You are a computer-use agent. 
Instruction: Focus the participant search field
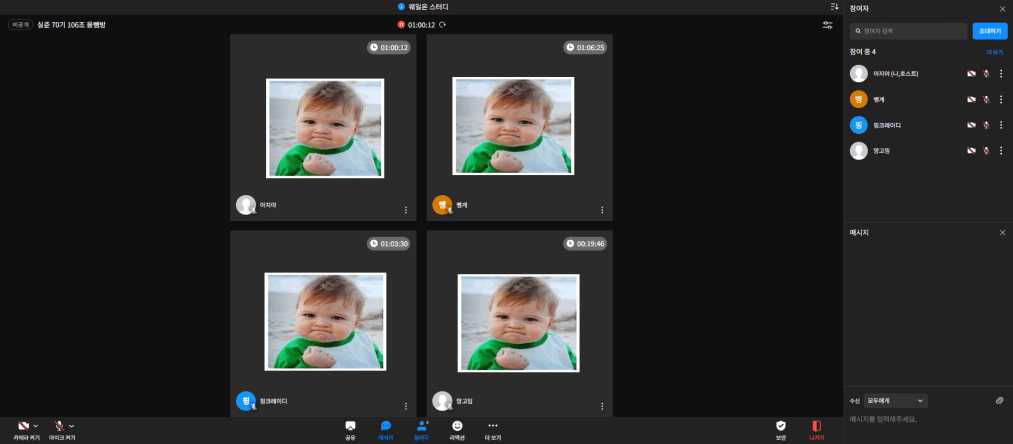pyautogui.click(x=908, y=31)
